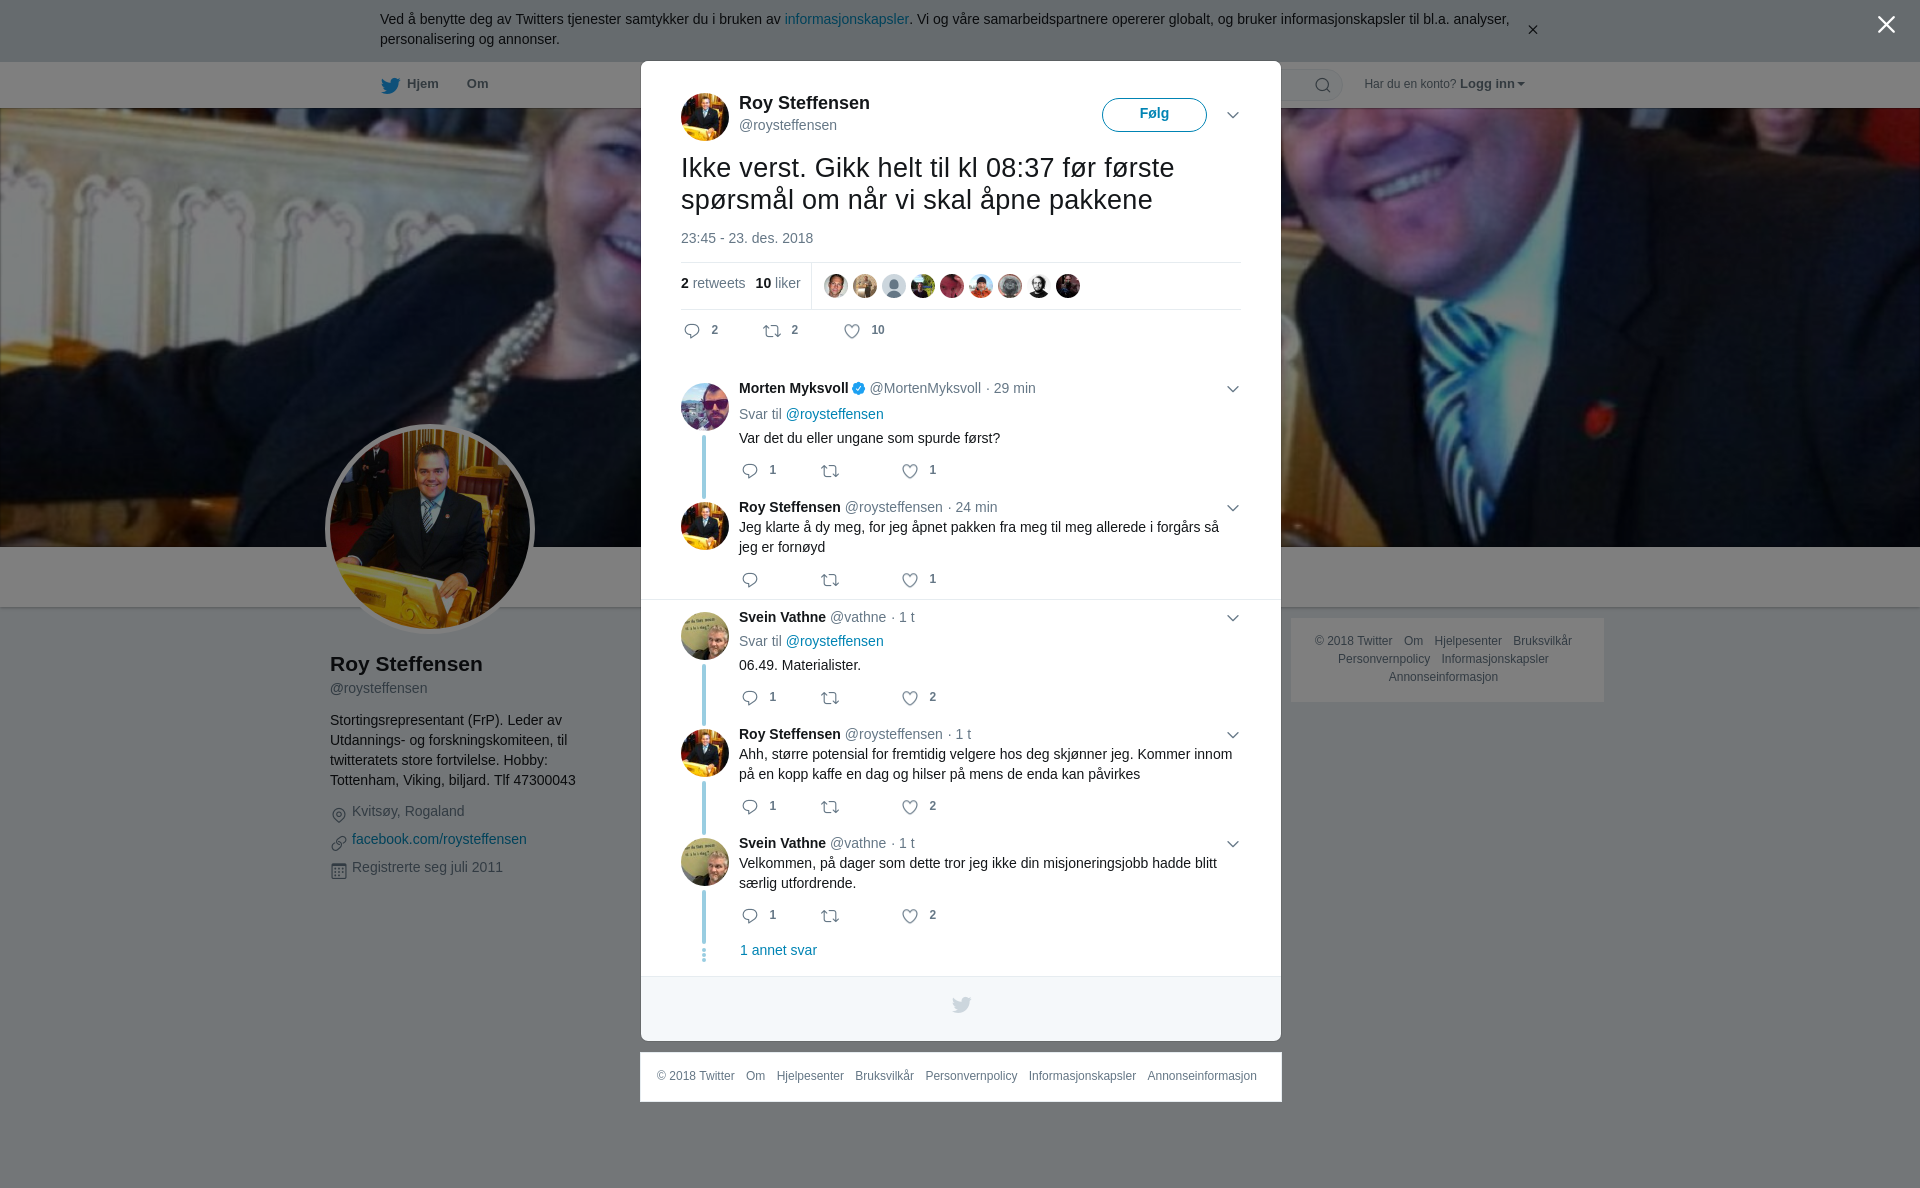This screenshot has width=1920, height=1188.
Task: Follow Roy Steffensen with the Følg button
Action: 1154,115
